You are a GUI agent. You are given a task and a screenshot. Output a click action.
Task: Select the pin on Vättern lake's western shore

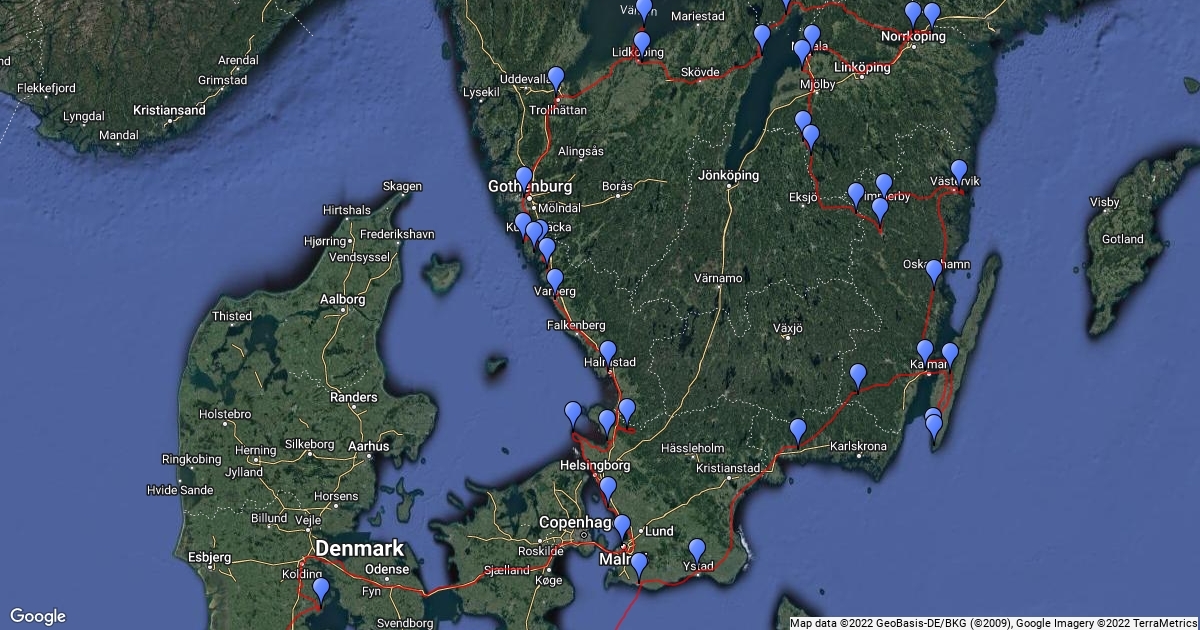(762, 36)
